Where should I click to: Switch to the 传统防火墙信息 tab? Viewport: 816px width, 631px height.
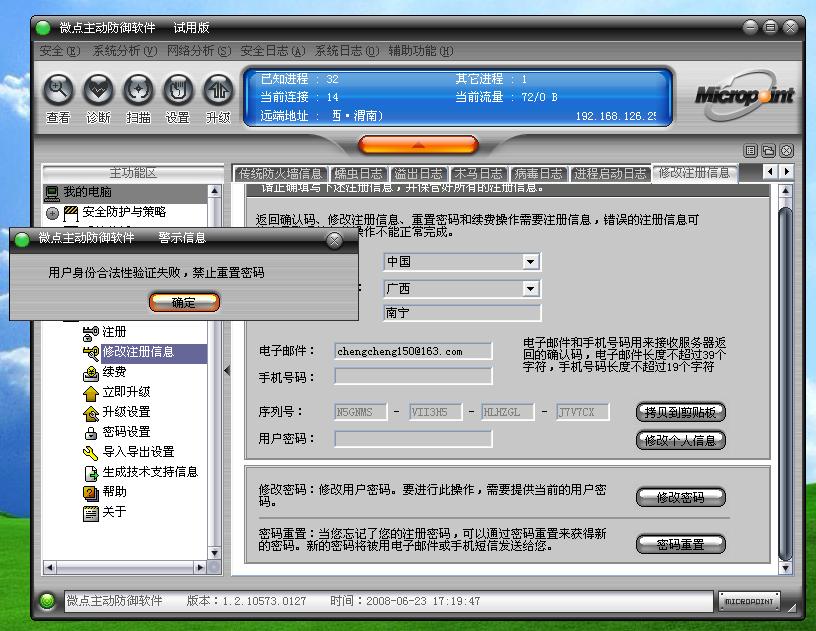click(x=280, y=174)
